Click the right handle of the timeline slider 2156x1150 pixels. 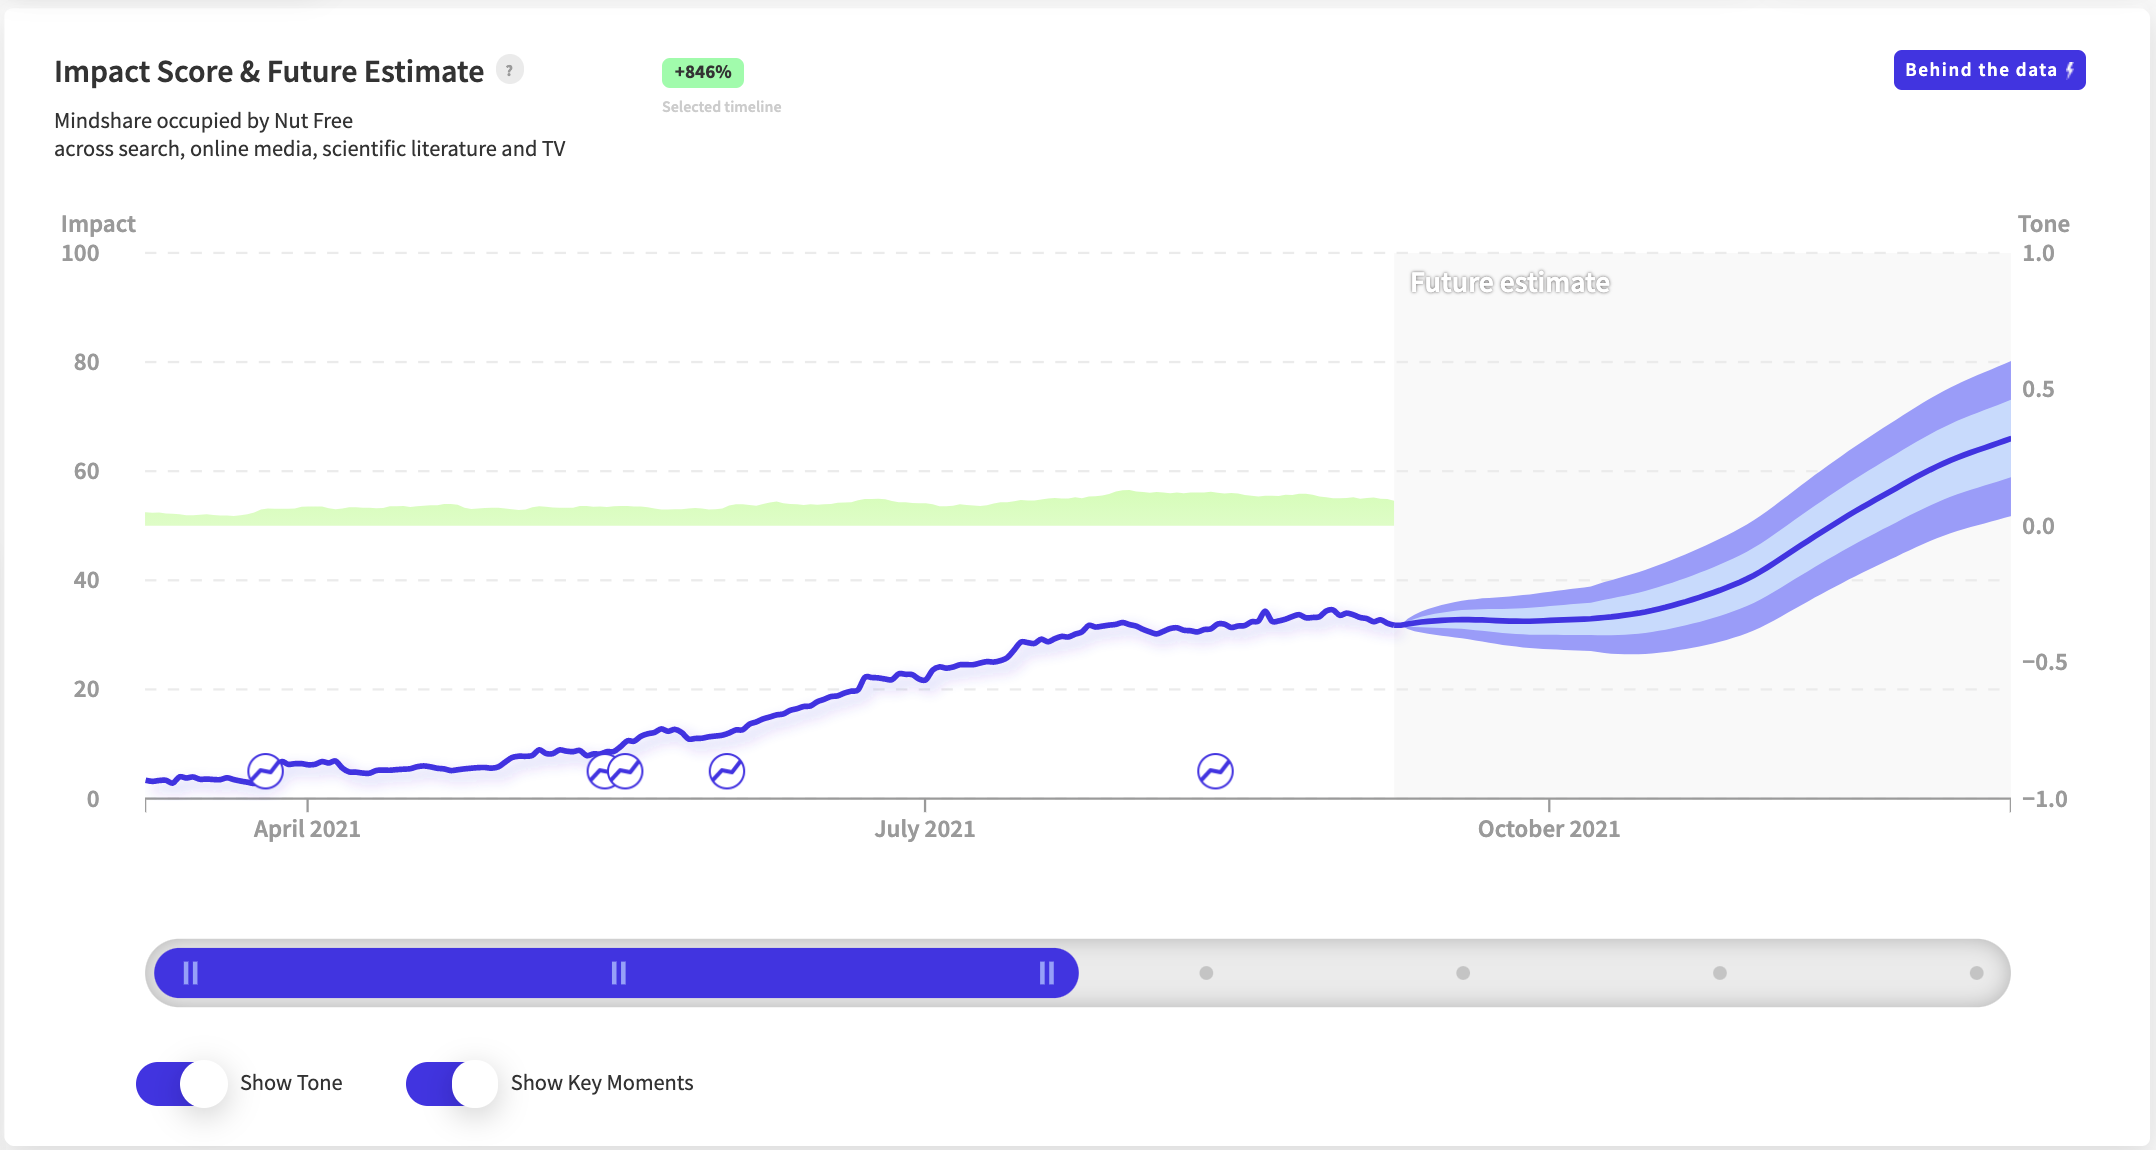coord(1047,973)
